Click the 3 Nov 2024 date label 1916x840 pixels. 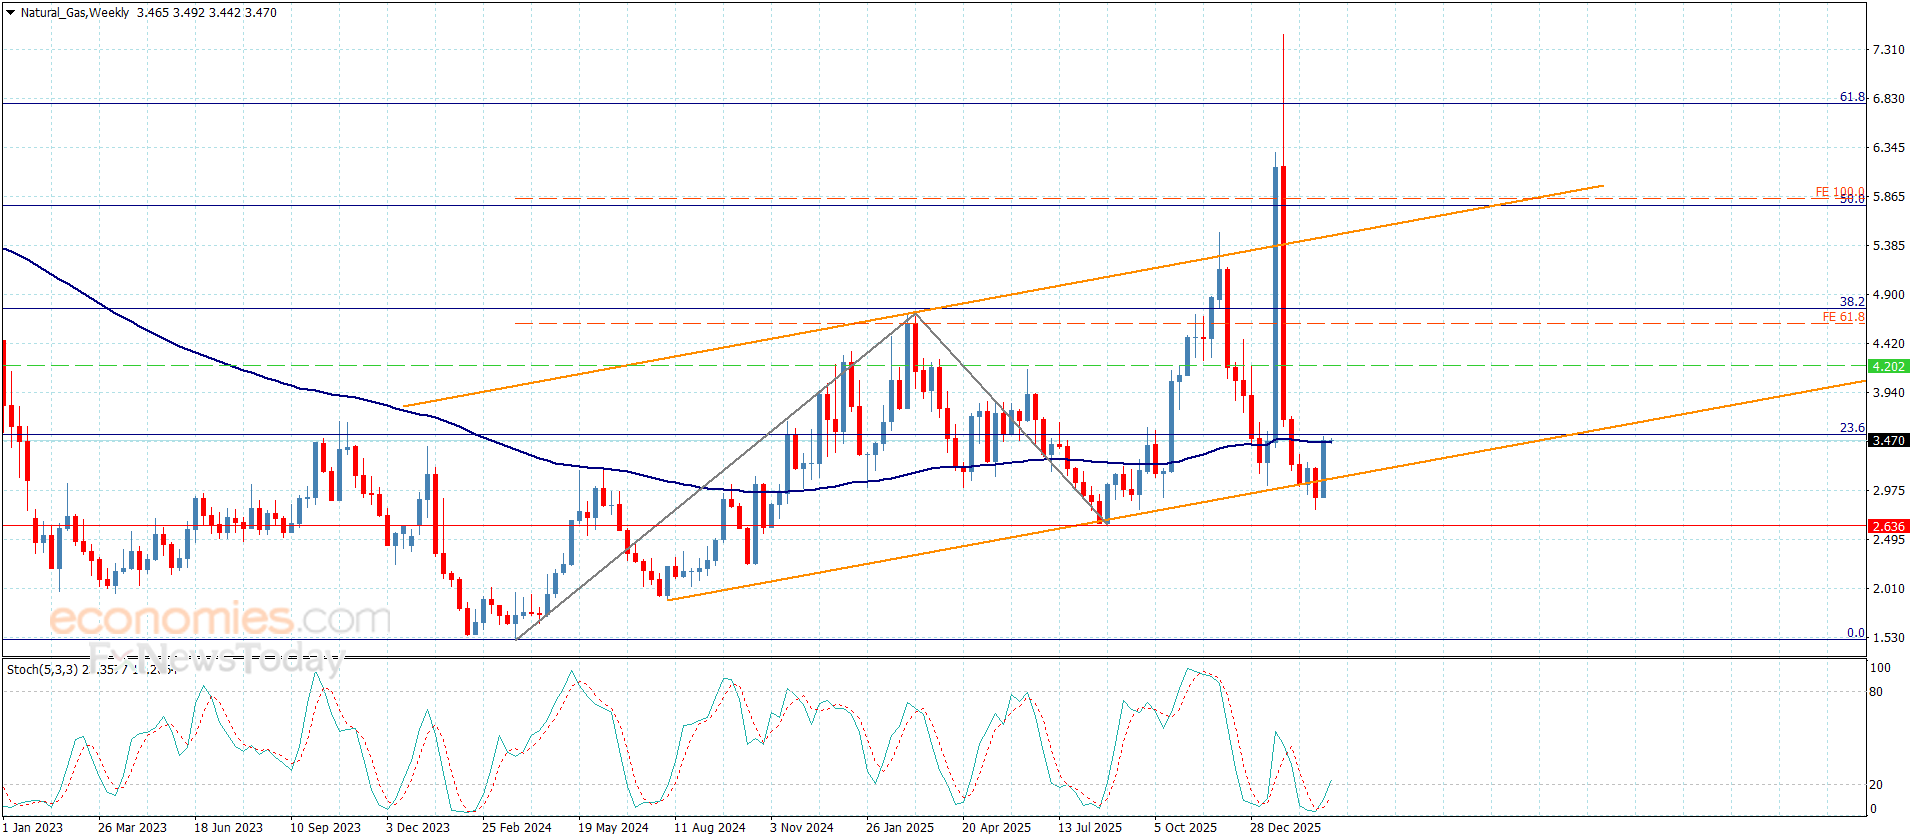[802, 827]
